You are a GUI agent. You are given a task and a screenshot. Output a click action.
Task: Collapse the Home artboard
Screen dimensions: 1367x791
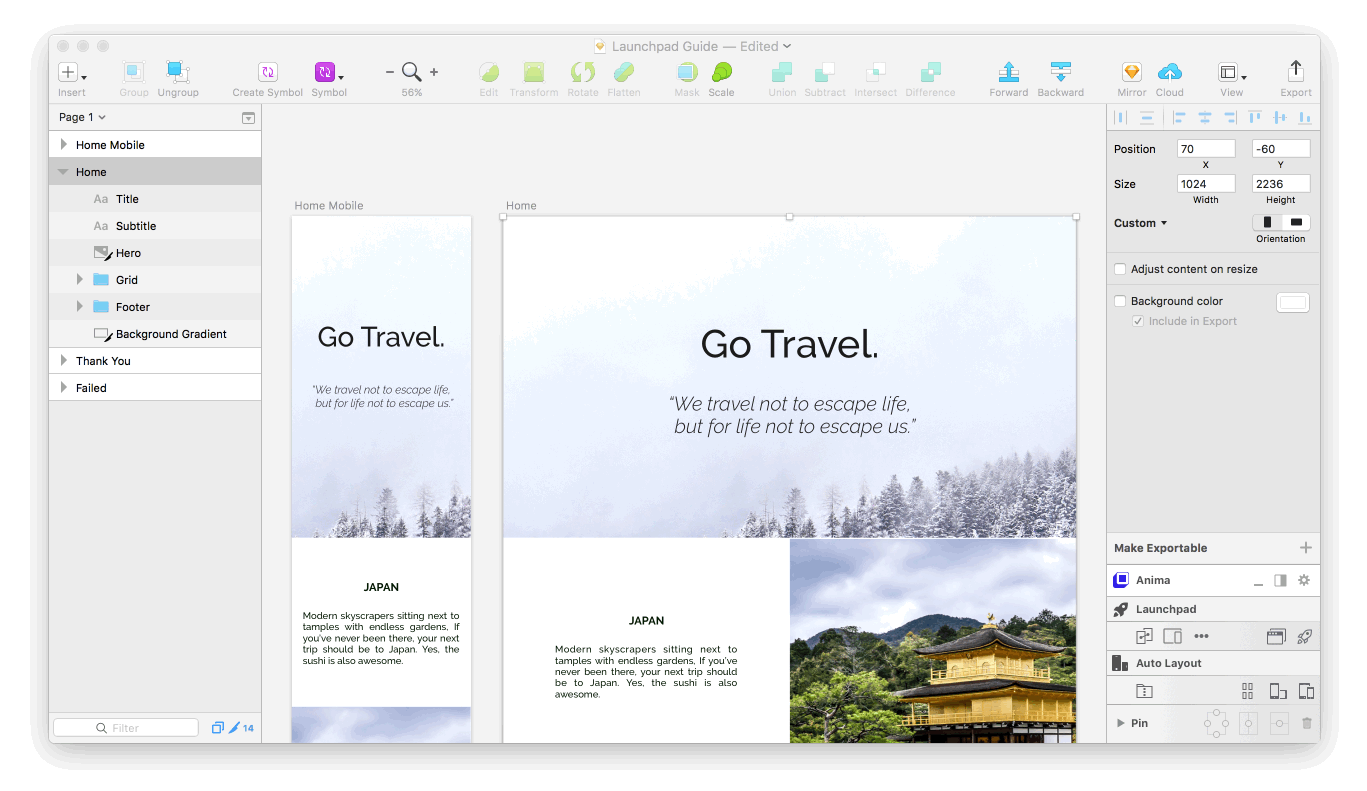coord(64,172)
